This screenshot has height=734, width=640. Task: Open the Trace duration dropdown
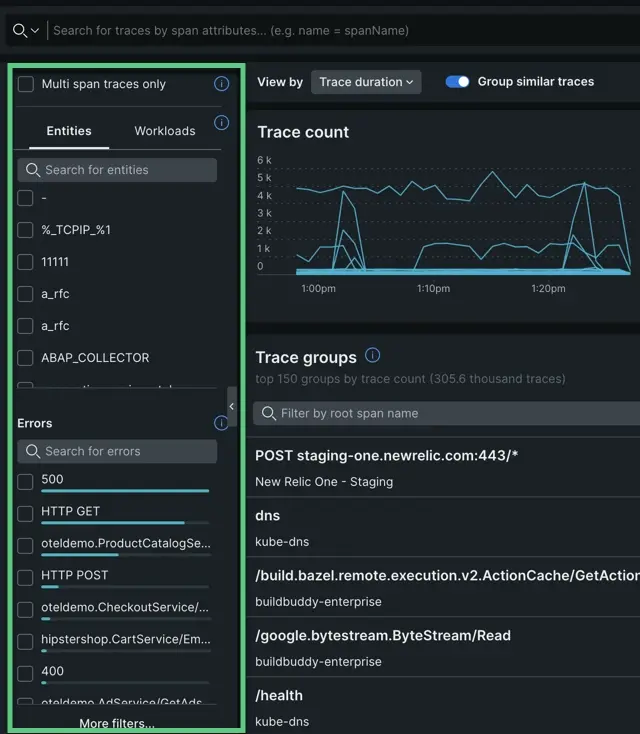pos(366,82)
